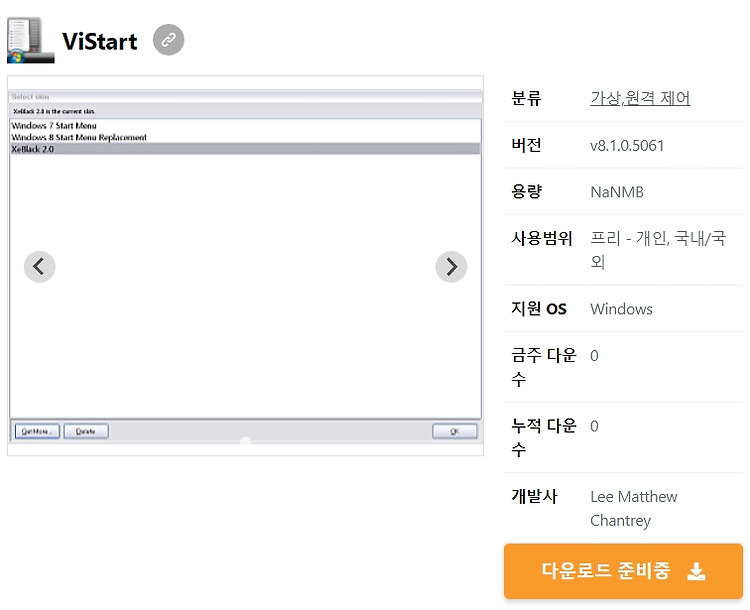Viewport: 750px width, 610px height.
Task: Click the Get More button in screenshot
Action: click(x=37, y=431)
